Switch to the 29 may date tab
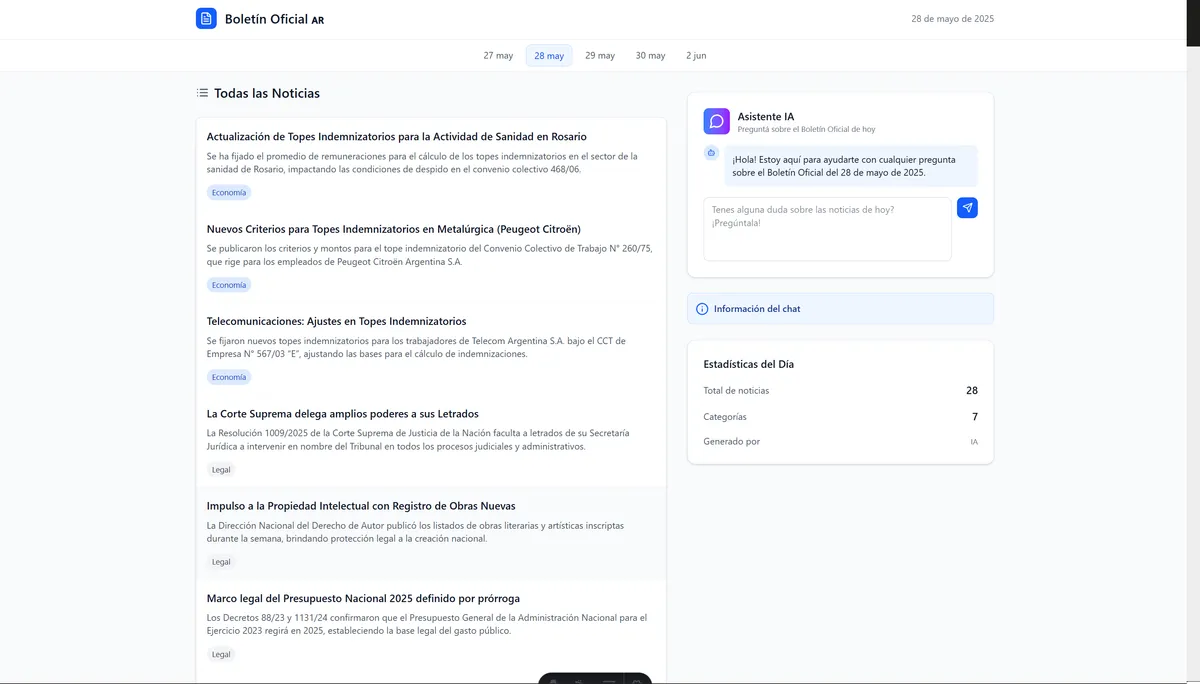Viewport: 1200px width, 684px height. pos(600,55)
